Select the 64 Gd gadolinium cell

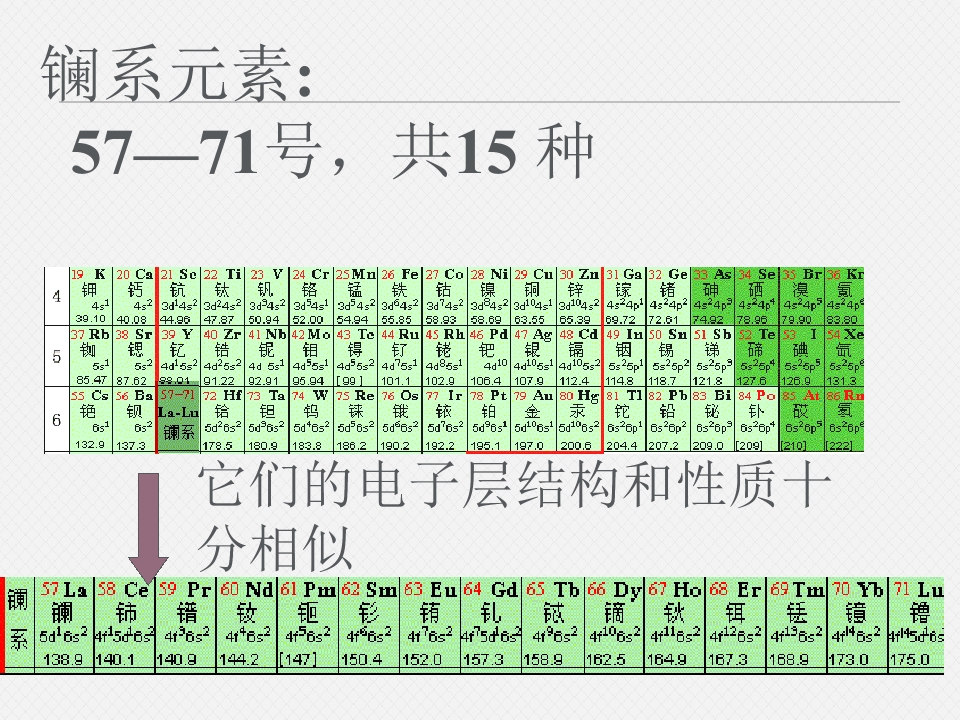[x=491, y=624]
